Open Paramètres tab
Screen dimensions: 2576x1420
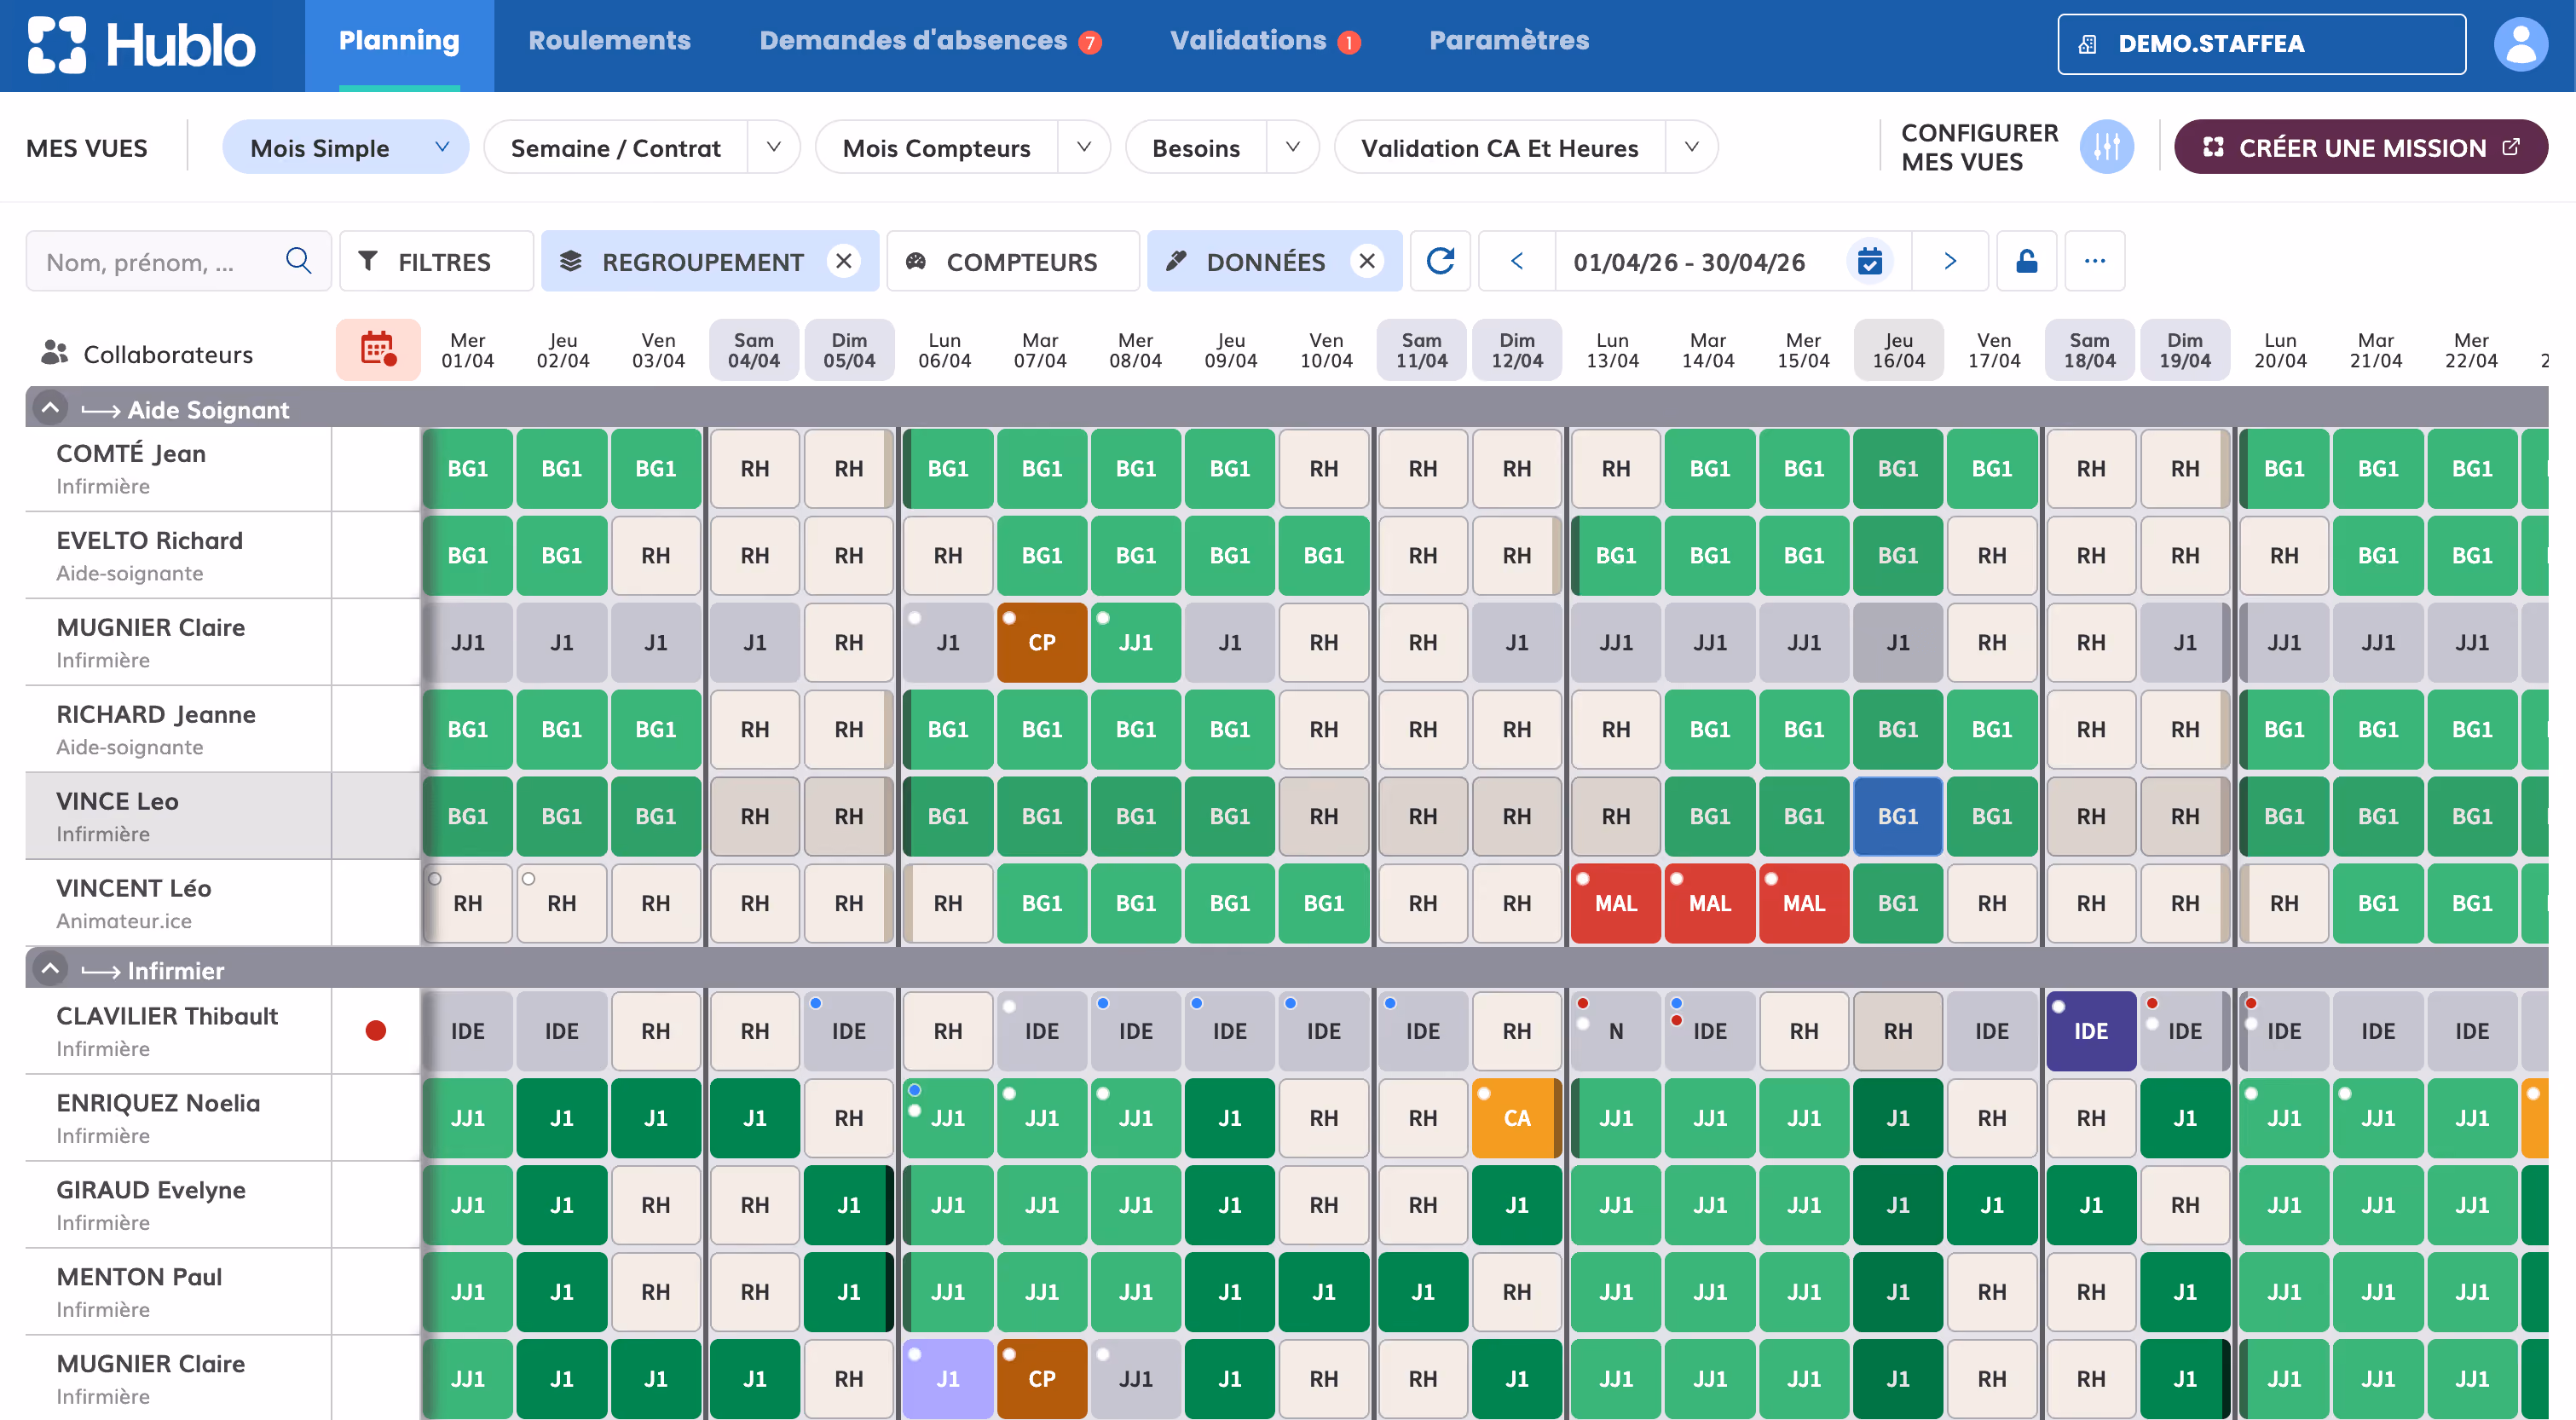click(1509, 41)
